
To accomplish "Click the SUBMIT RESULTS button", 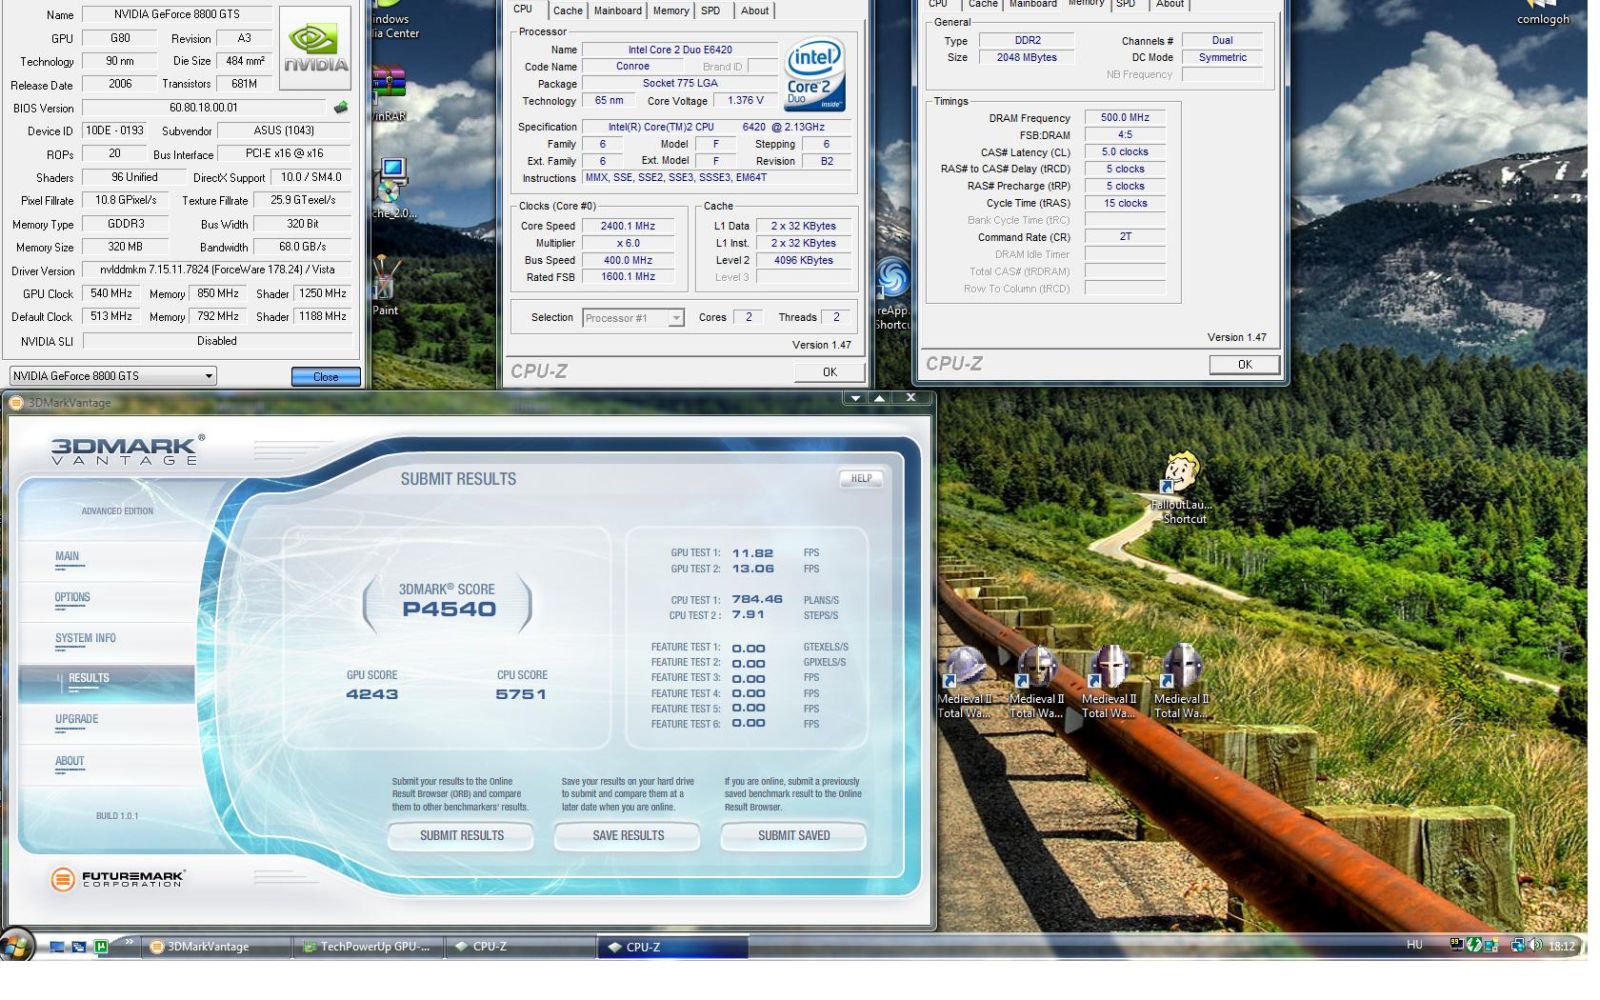I will click(461, 836).
